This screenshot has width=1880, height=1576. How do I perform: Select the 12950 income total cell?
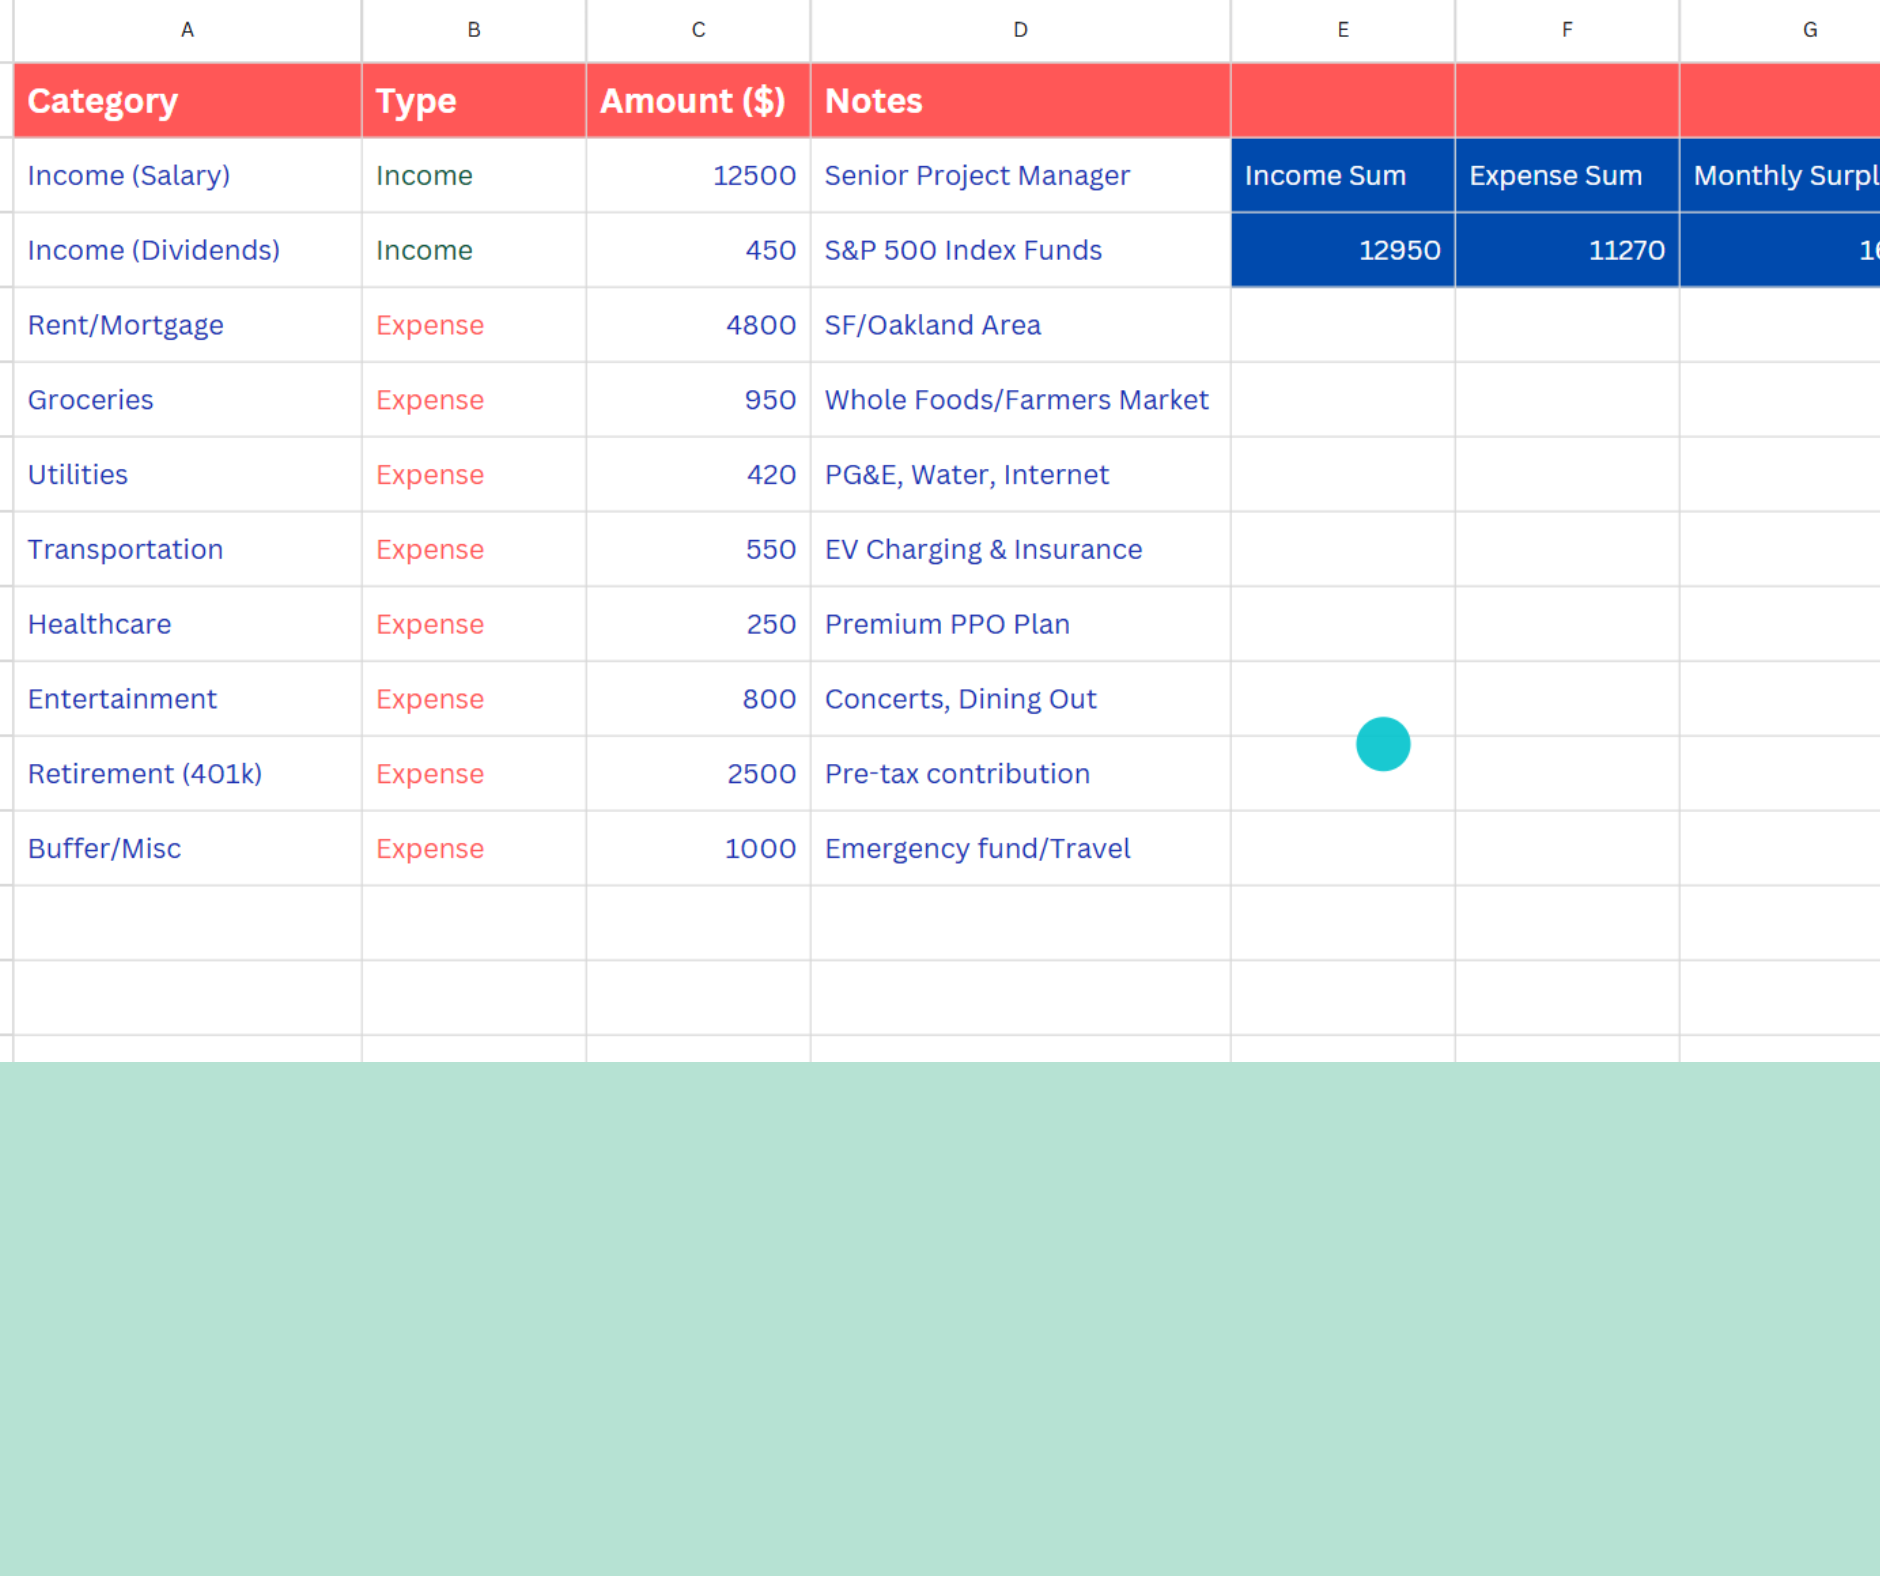pos(1343,250)
